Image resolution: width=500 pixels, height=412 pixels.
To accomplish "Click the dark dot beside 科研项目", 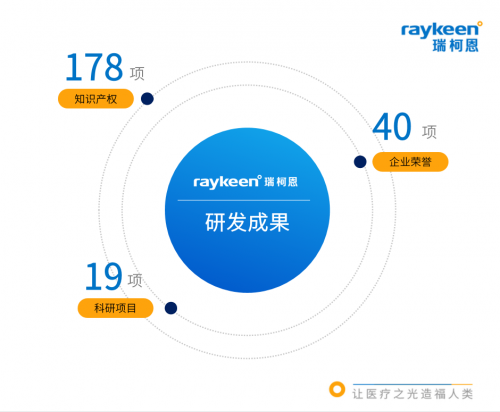I will click(x=171, y=308).
